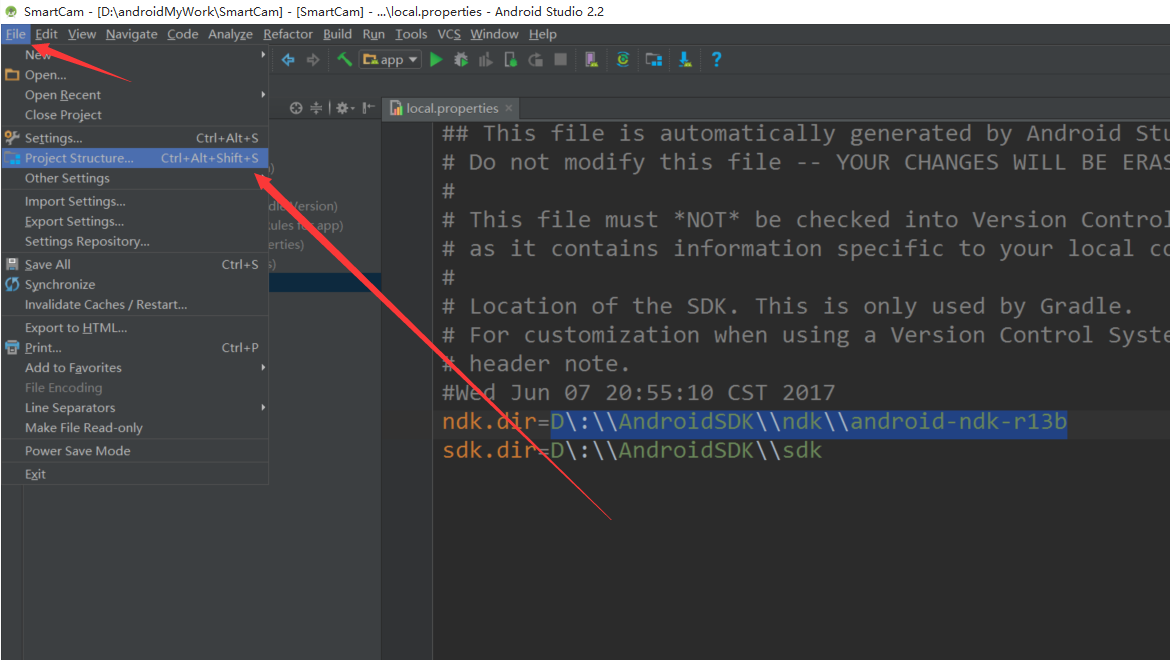This screenshot has width=1170, height=660.
Task: Choose Open... from File menu
Action: click(x=135, y=75)
